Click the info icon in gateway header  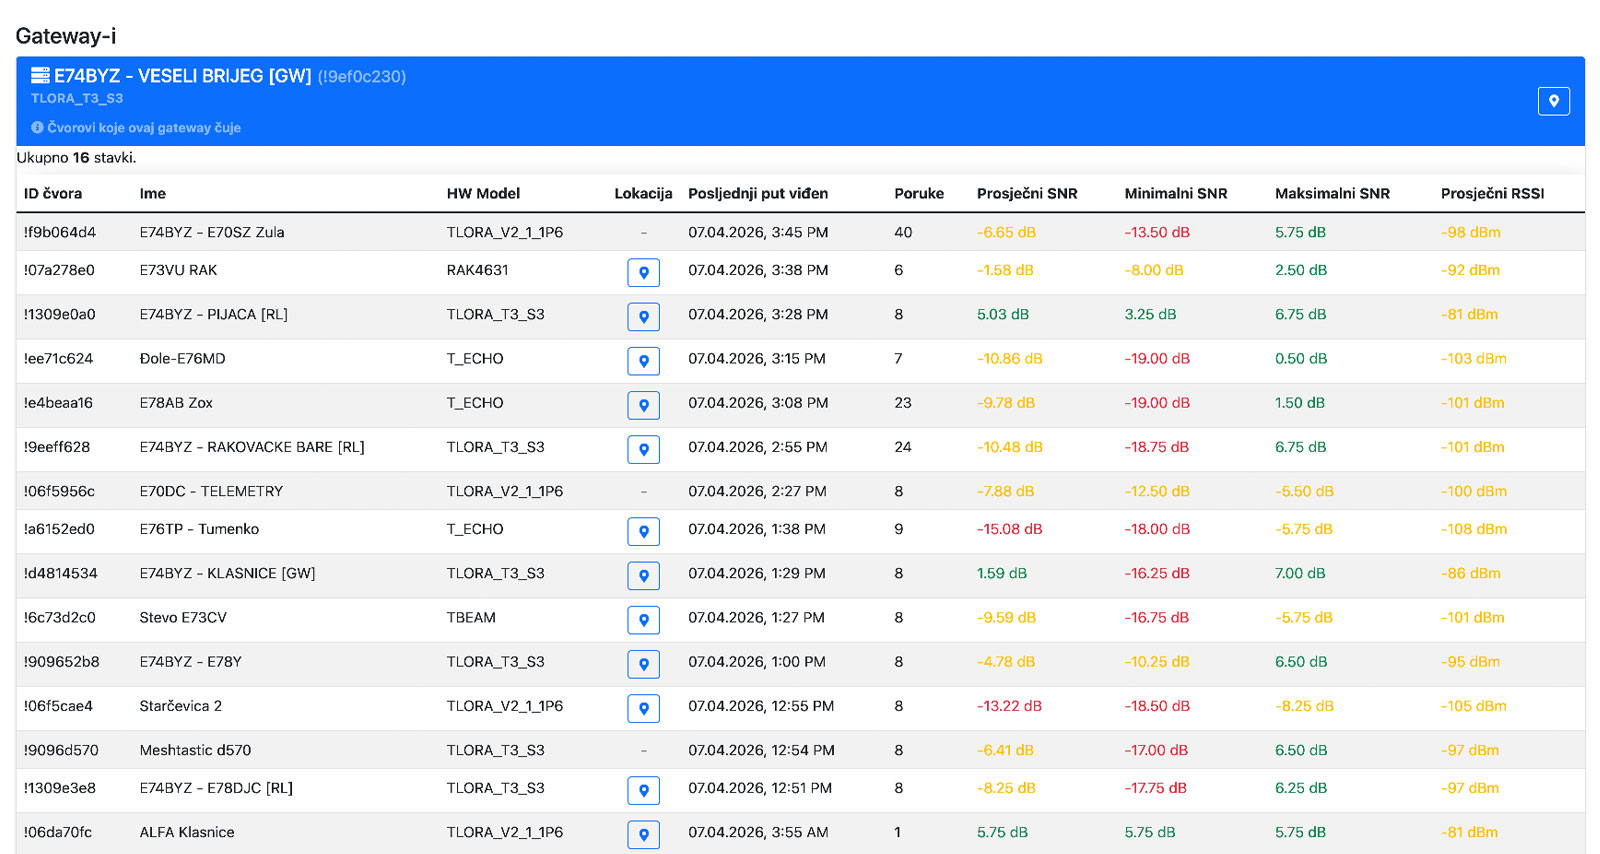pos(37,128)
